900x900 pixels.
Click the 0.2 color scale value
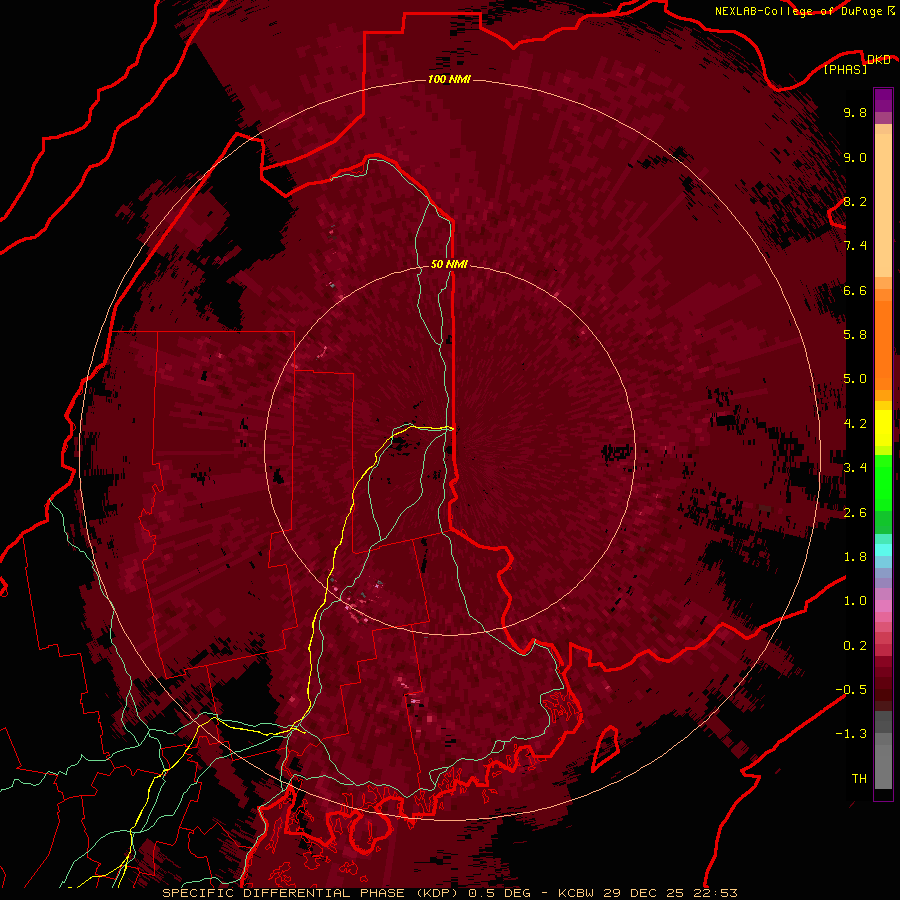855,646
